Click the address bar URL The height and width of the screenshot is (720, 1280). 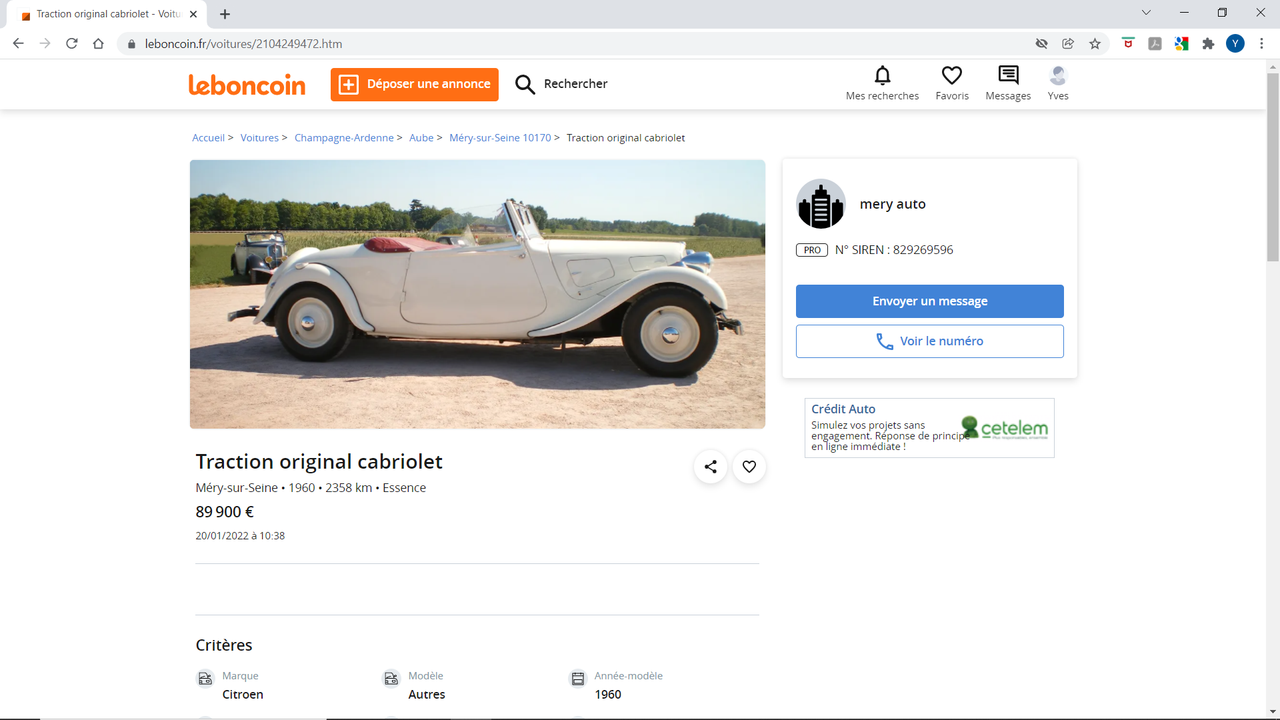pos(244,44)
